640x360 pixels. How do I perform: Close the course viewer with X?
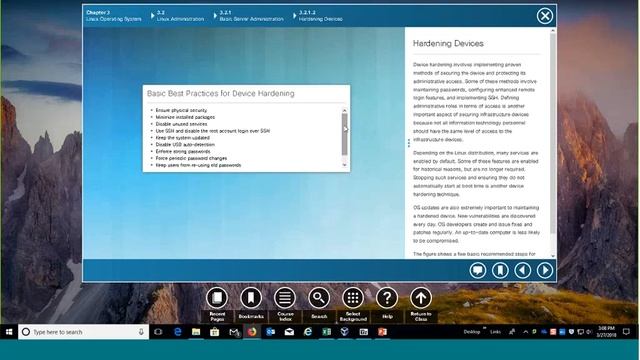pos(545,16)
